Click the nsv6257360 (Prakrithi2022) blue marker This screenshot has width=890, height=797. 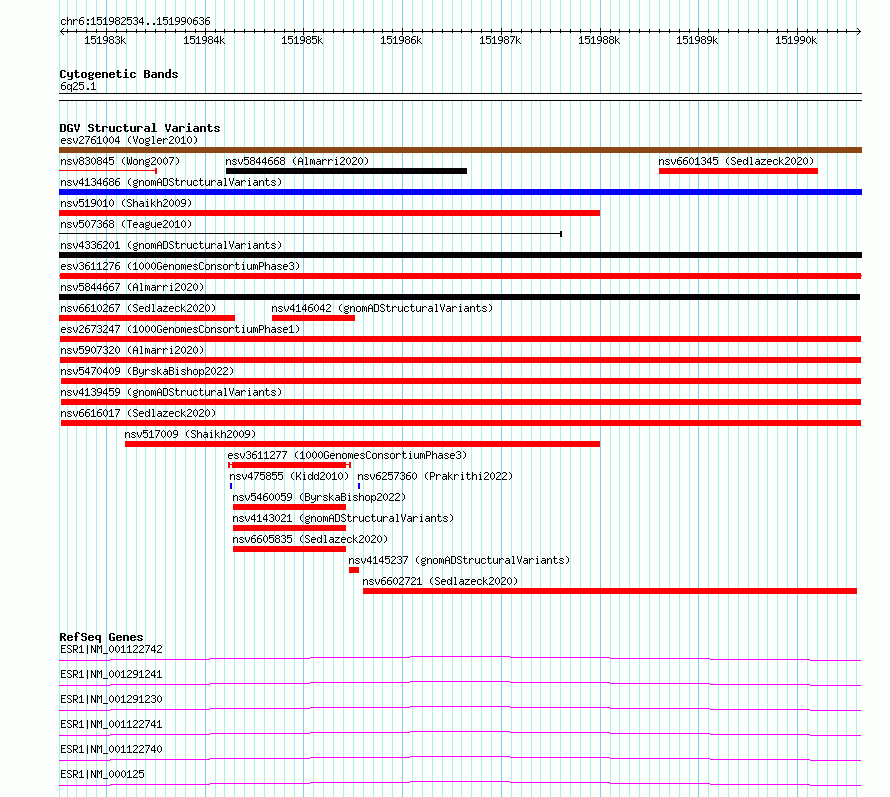click(x=359, y=486)
